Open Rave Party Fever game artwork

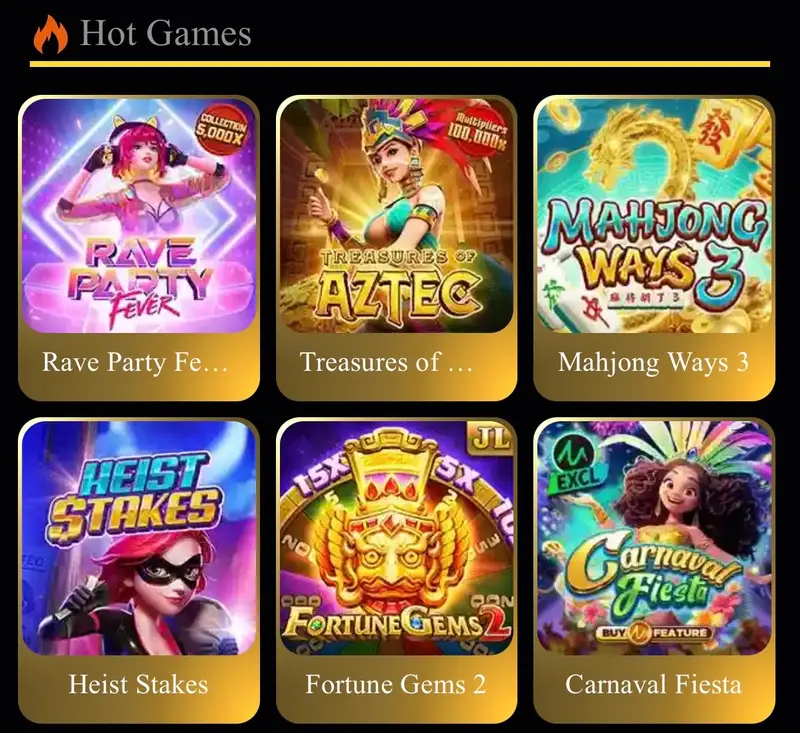coord(138,215)
